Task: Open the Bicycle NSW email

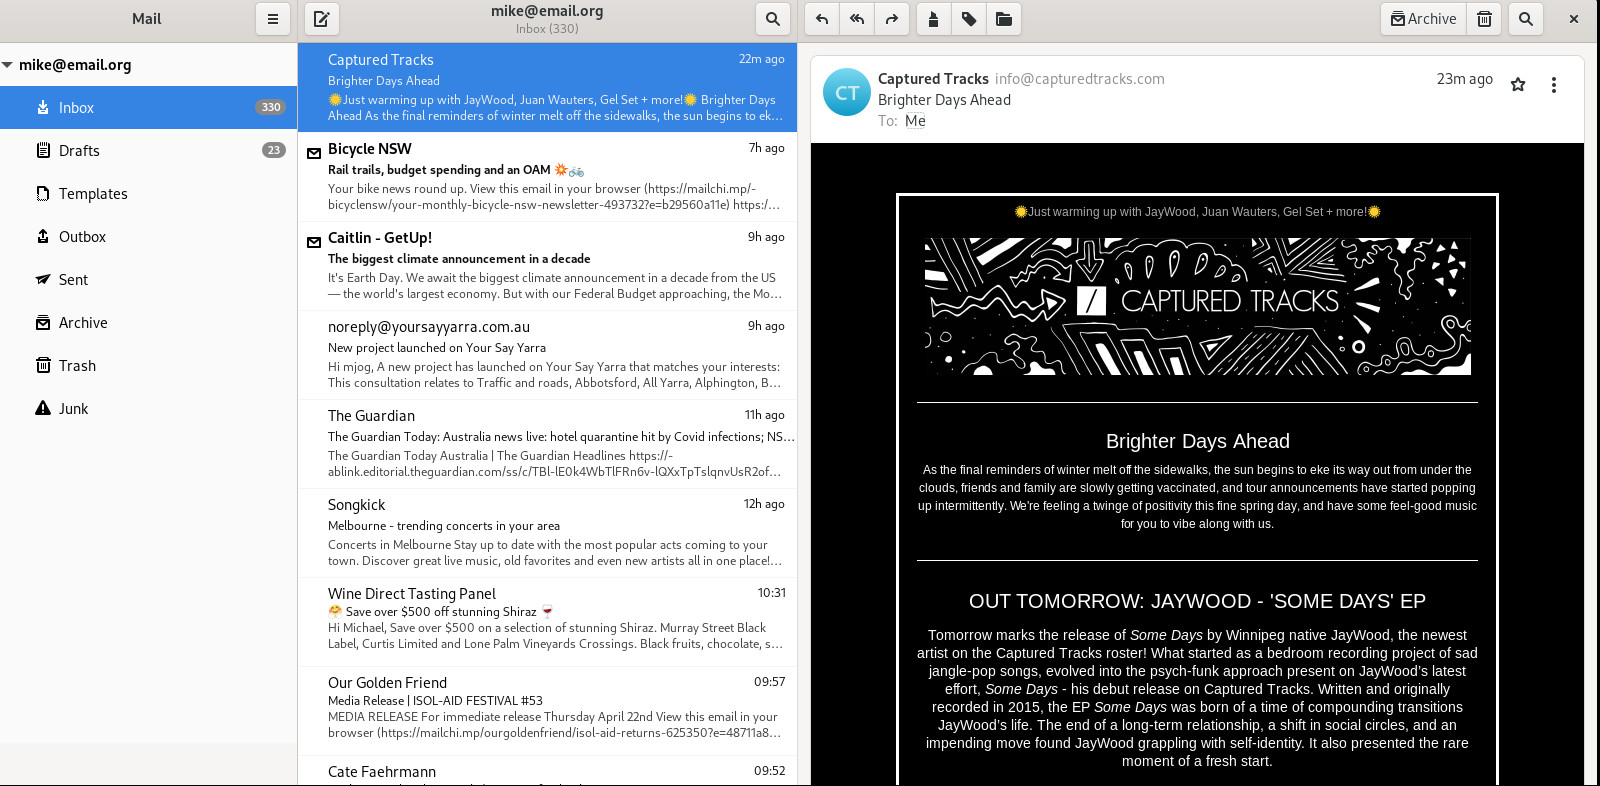Action: tap(547, 176)
